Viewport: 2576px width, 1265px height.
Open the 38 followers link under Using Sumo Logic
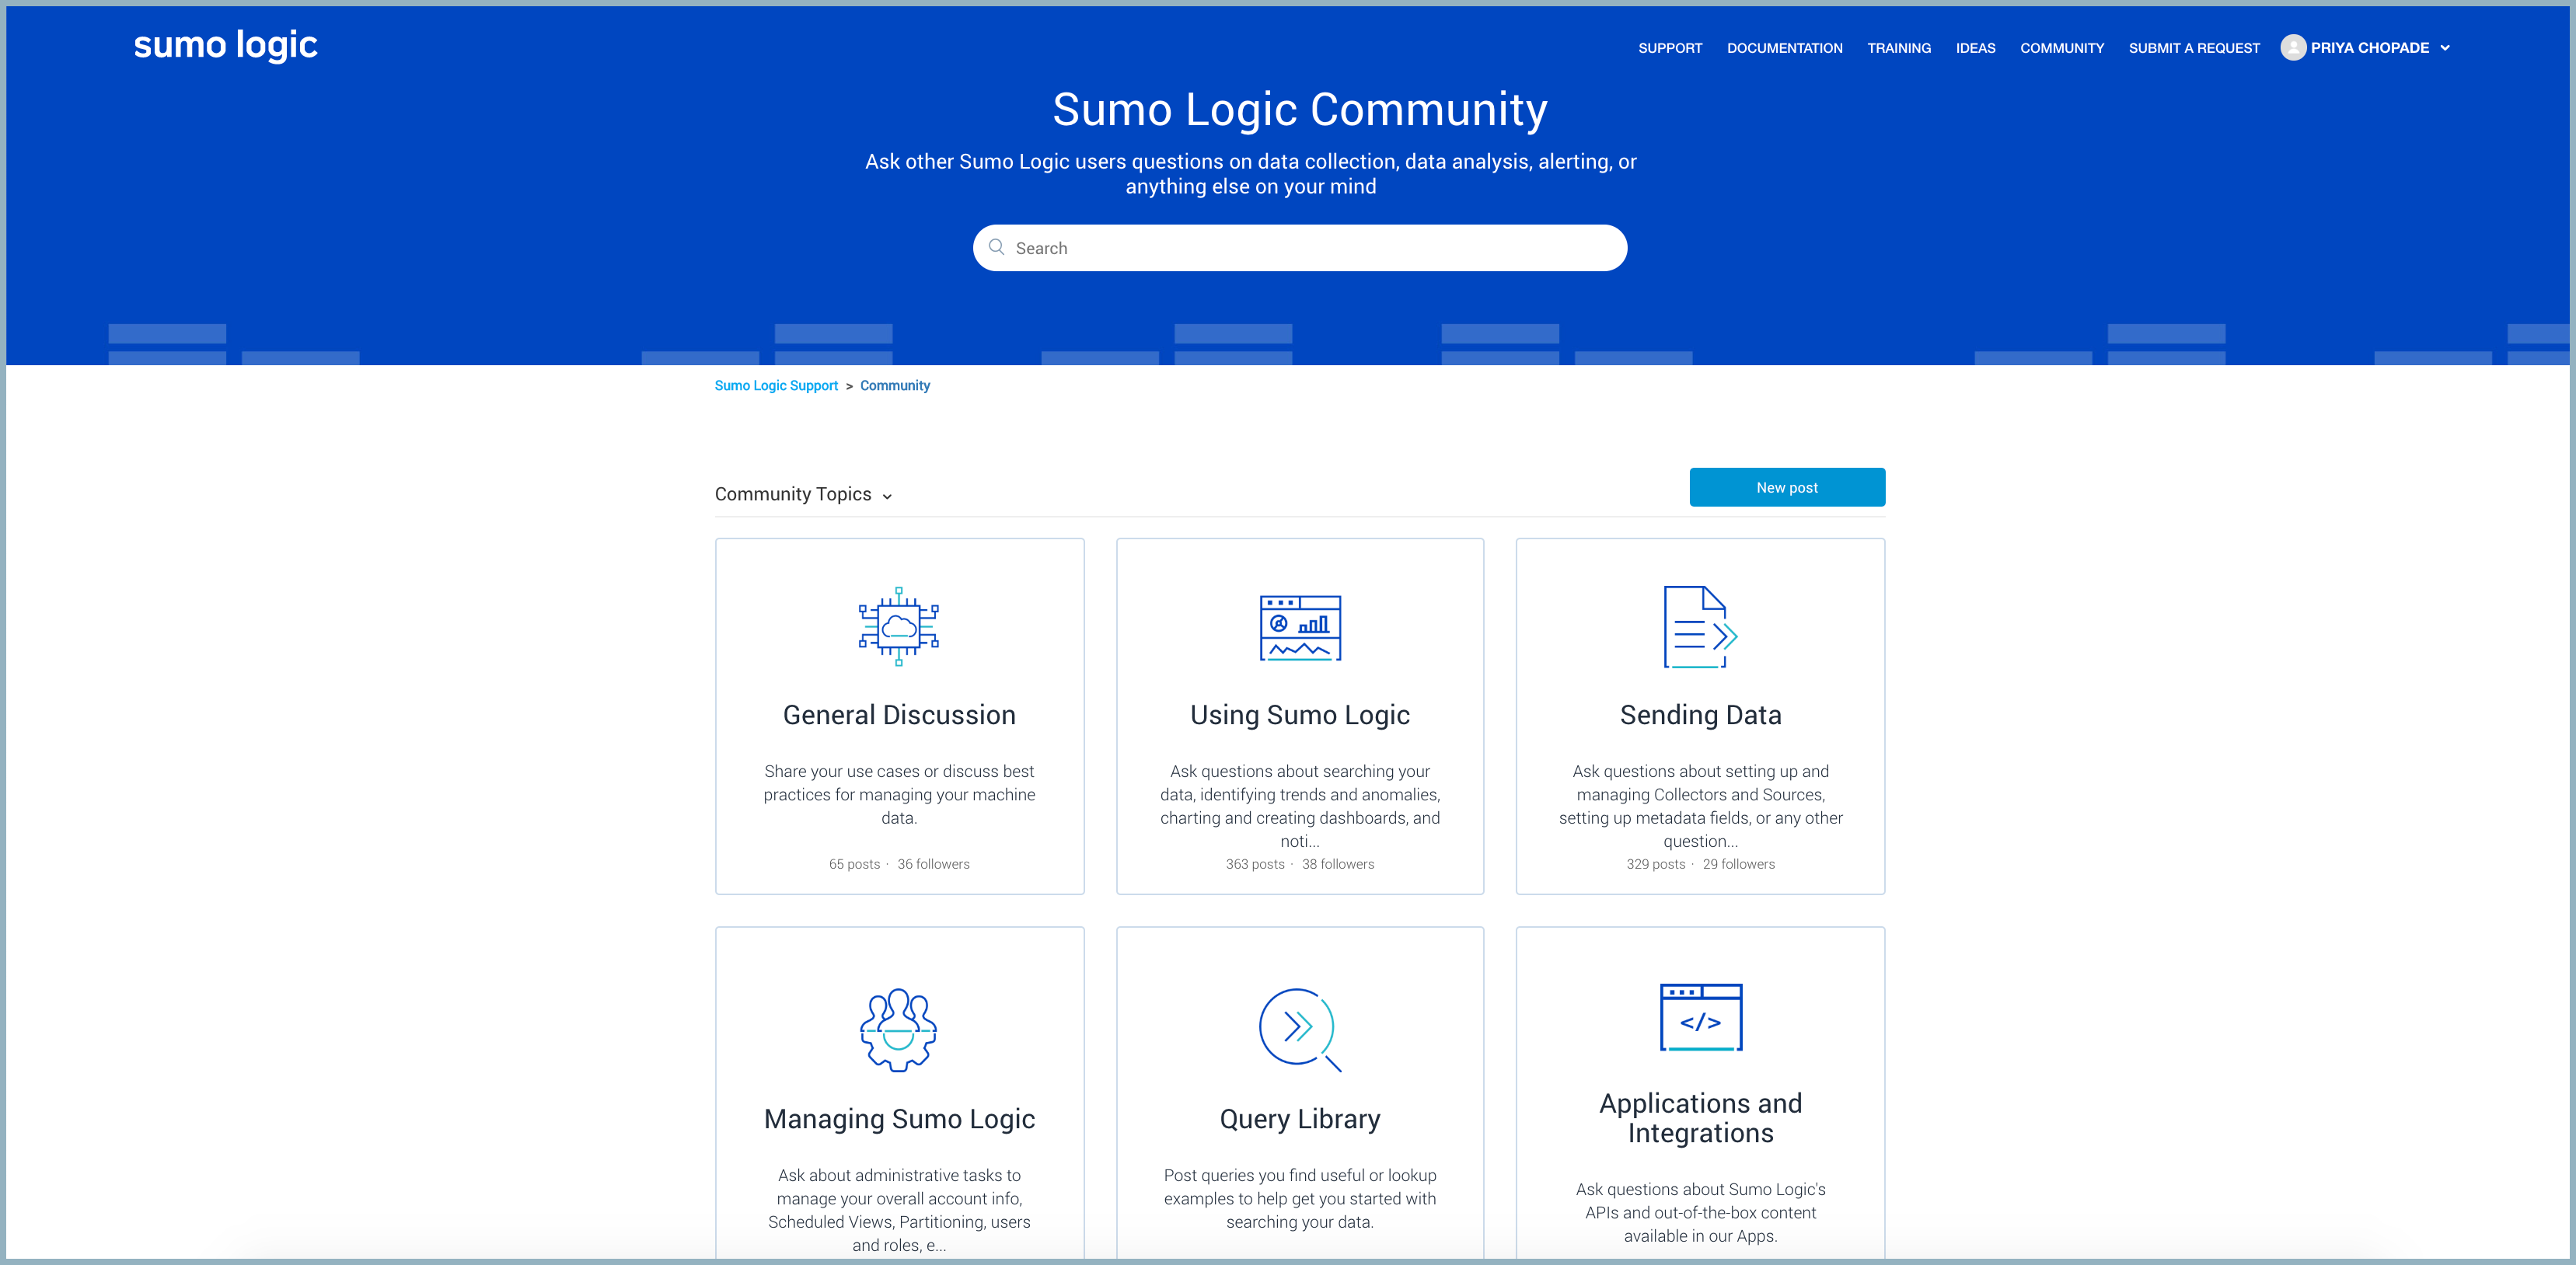click(1338, 863)
